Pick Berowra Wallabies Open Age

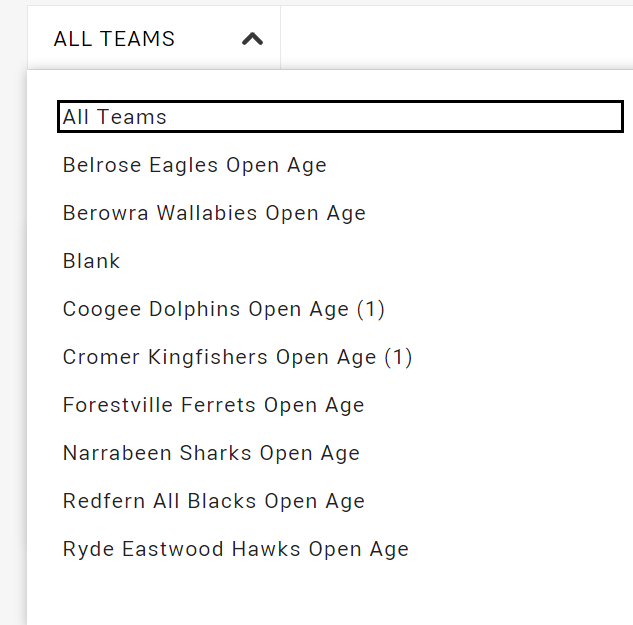pyautogui.click(x=214, y=213)
